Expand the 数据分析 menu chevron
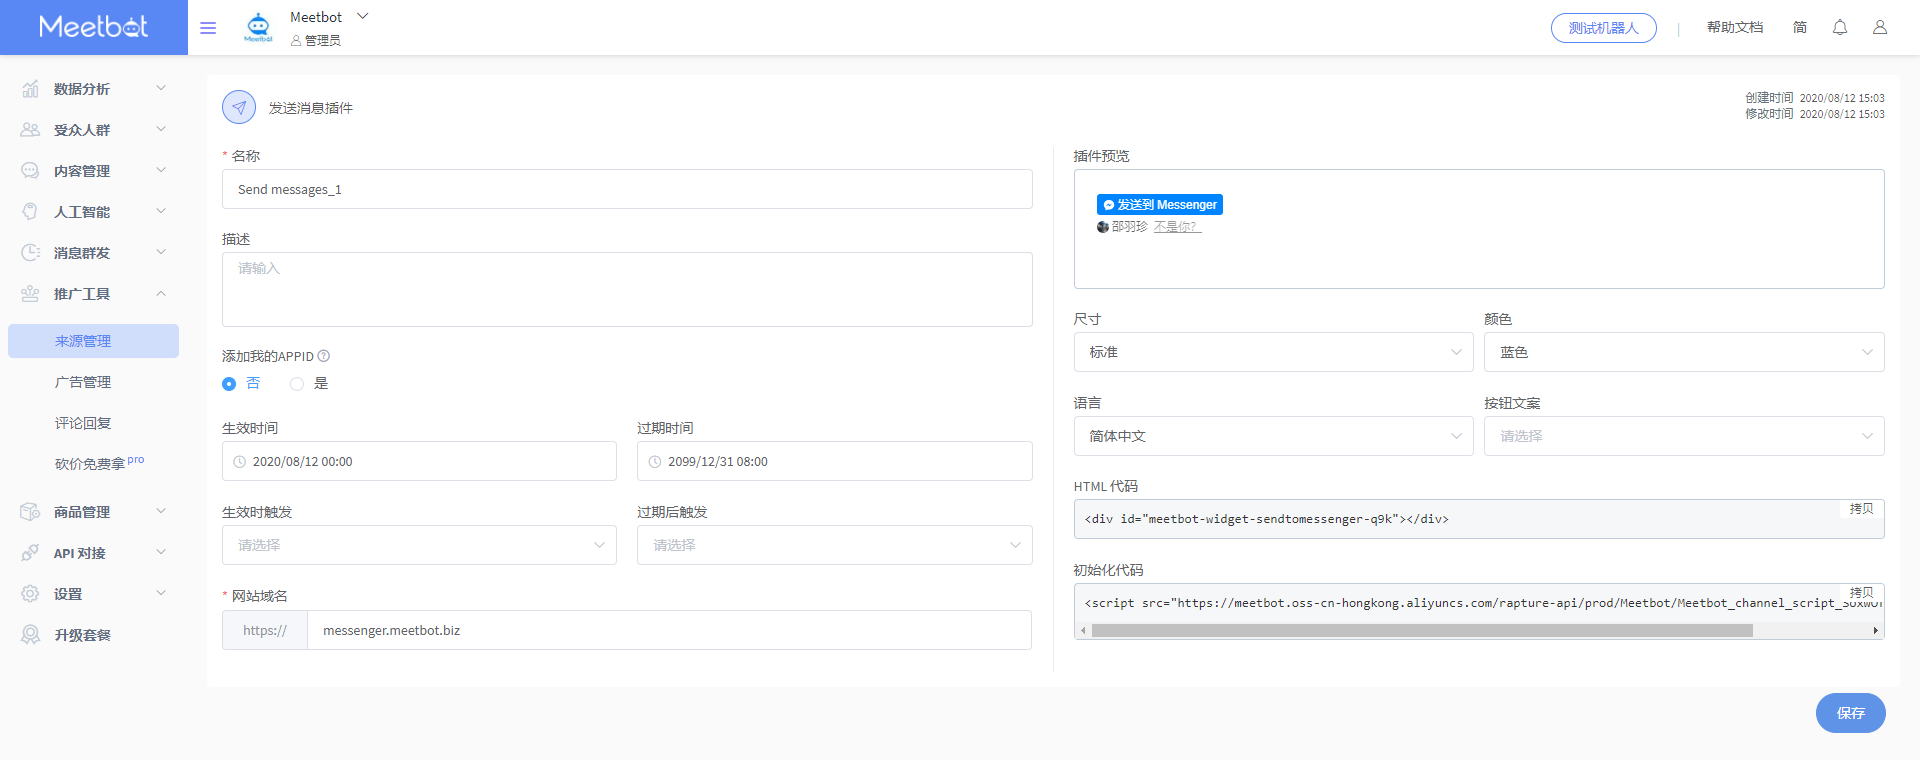Viewport: 1920px width, 760px height. coord(161,88)
